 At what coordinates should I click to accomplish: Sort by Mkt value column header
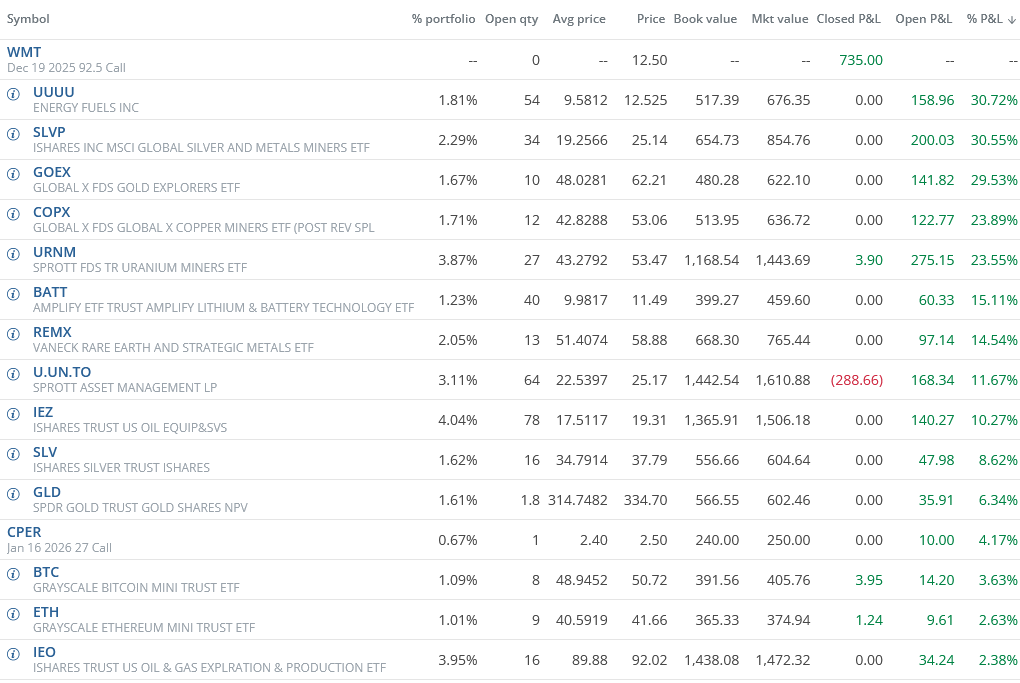tap(779, 19)
